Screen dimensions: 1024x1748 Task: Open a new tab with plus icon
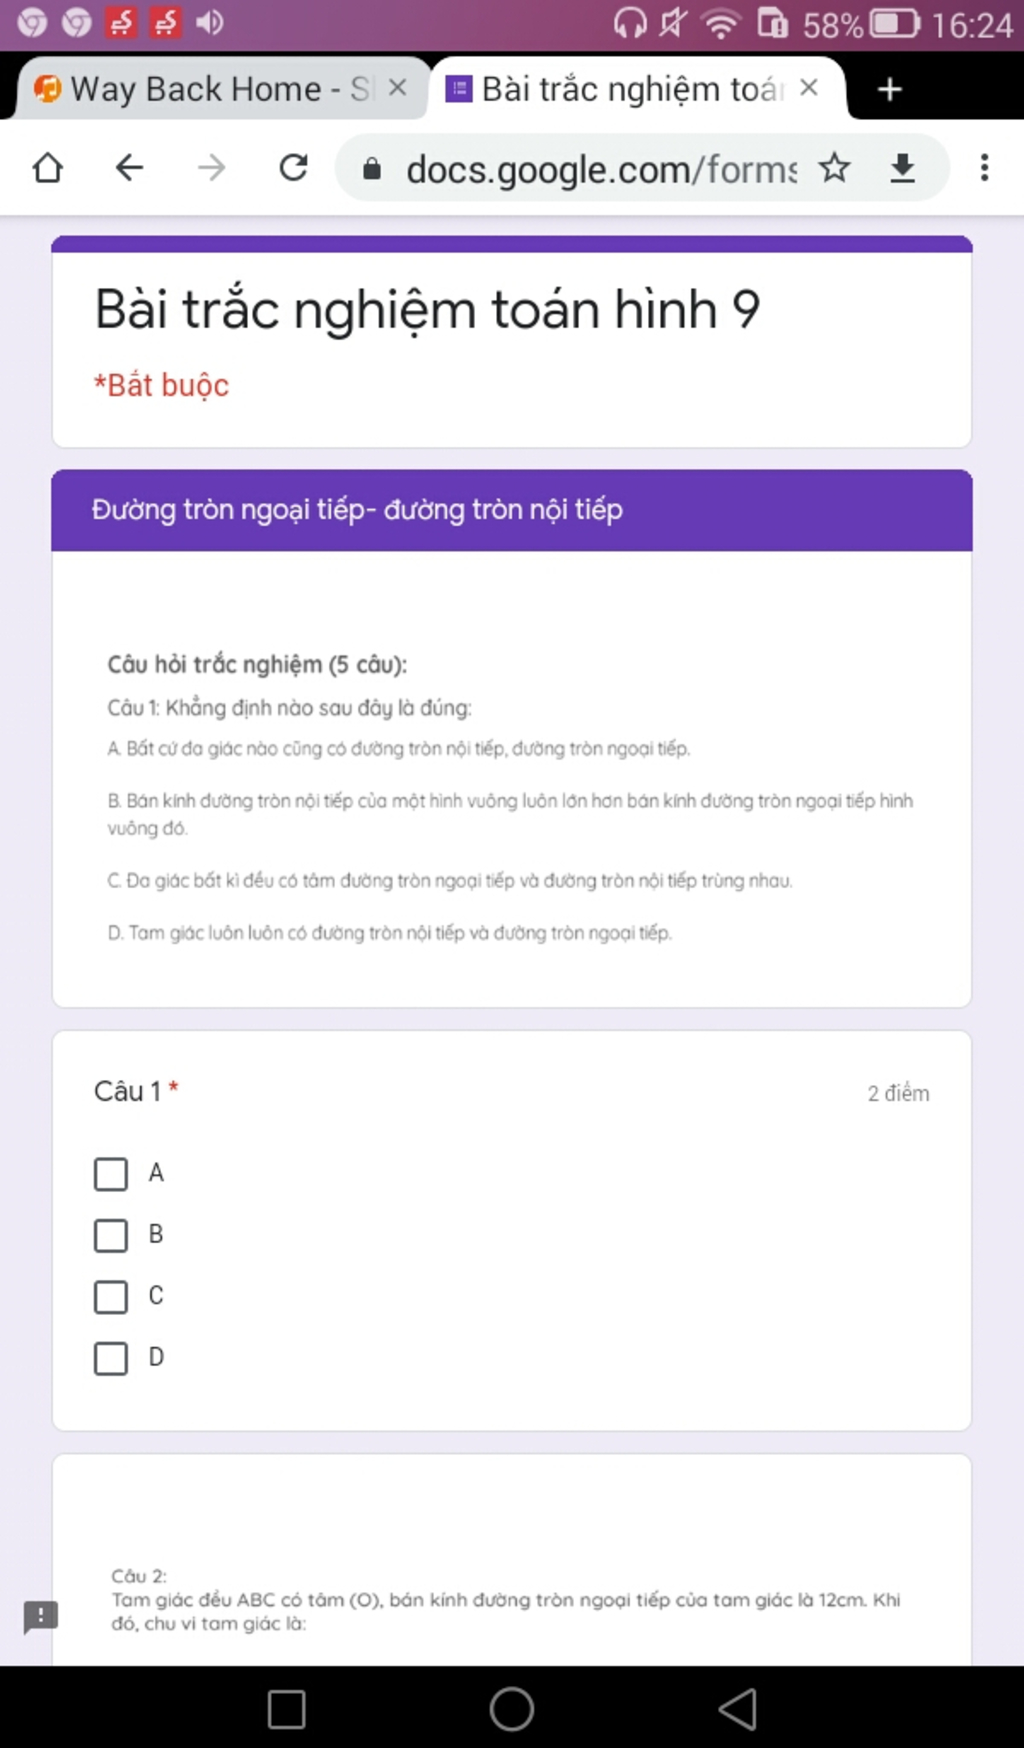pos(890,90)
